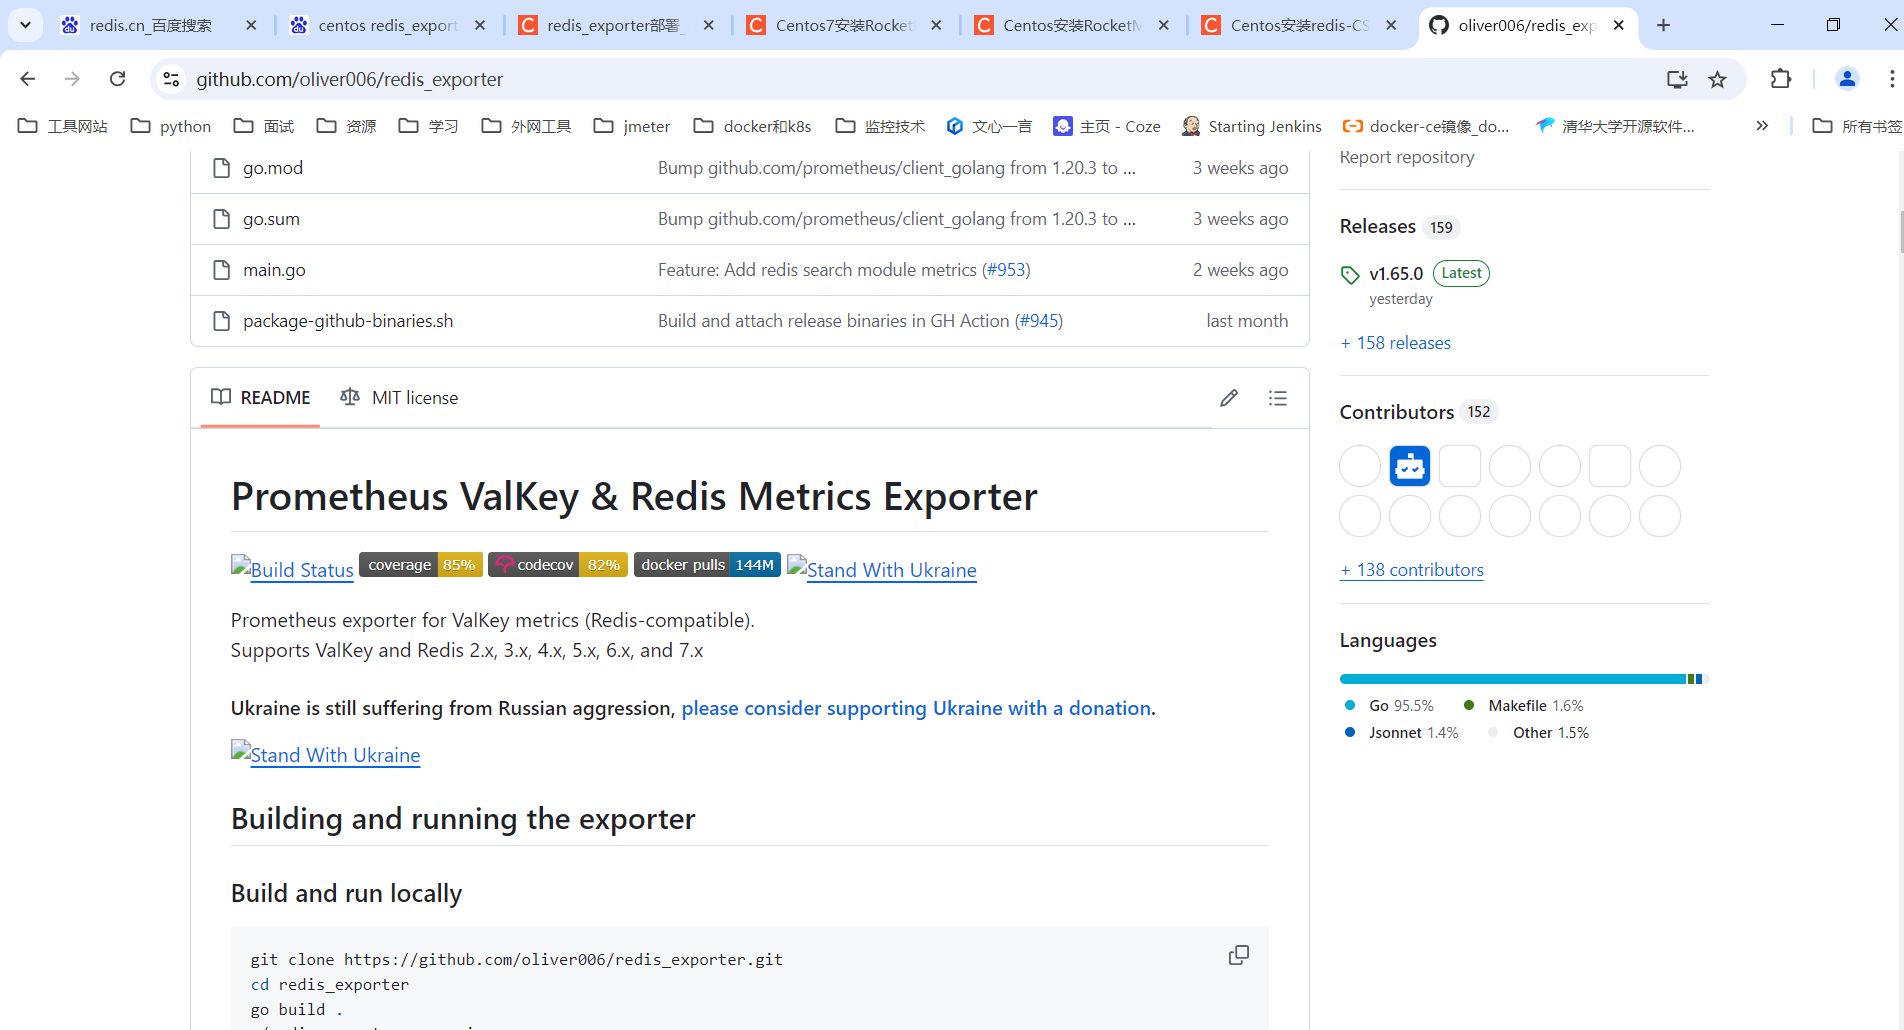The image size is (1904, 1030).
Task: Open the jmeter bookmarks folder
Action: pos(632,126)
